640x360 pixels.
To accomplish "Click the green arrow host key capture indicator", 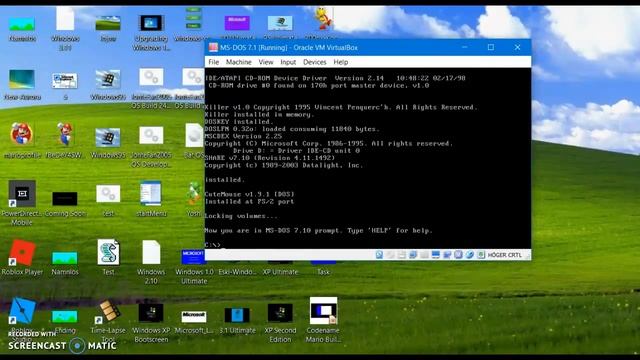I will pos(481,255).
